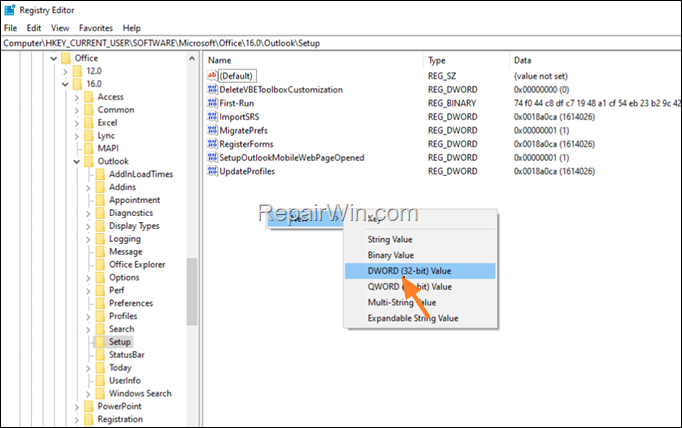Click the registry path address bar
This screenshot has height=428, width=682.
341,43
